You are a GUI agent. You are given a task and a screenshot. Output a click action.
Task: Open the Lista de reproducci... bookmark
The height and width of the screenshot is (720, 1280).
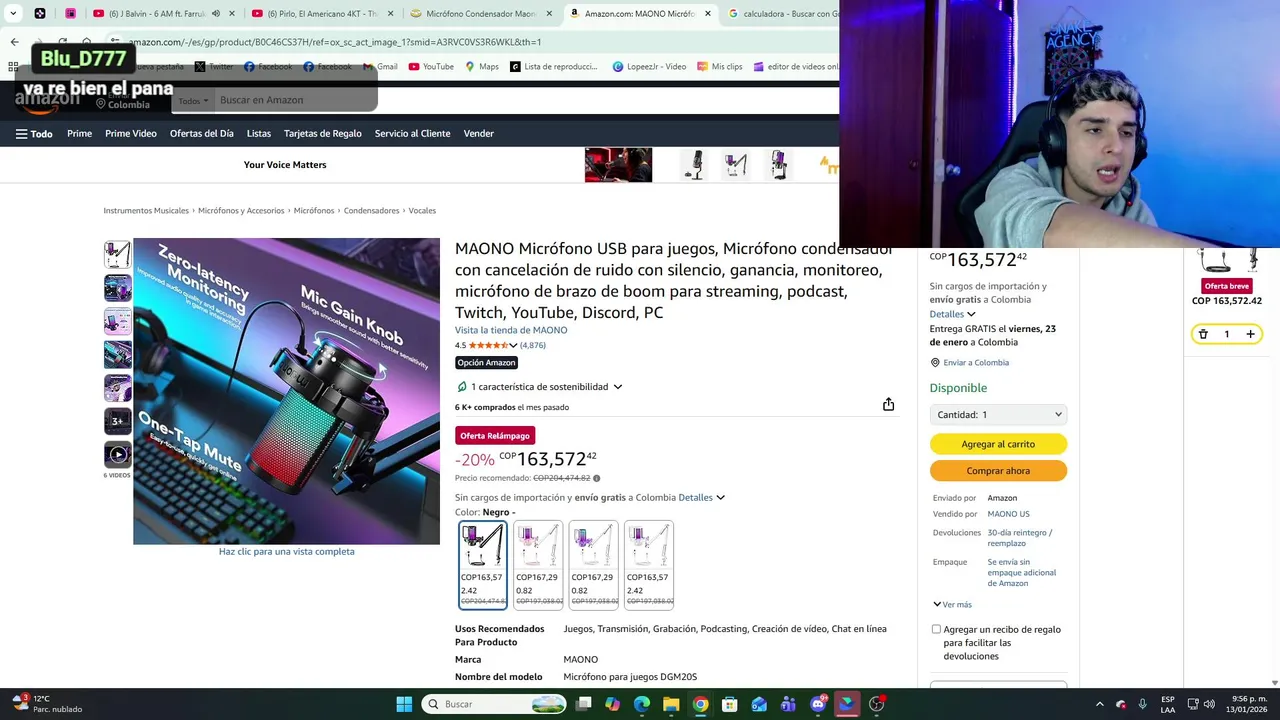click(553, 66)
